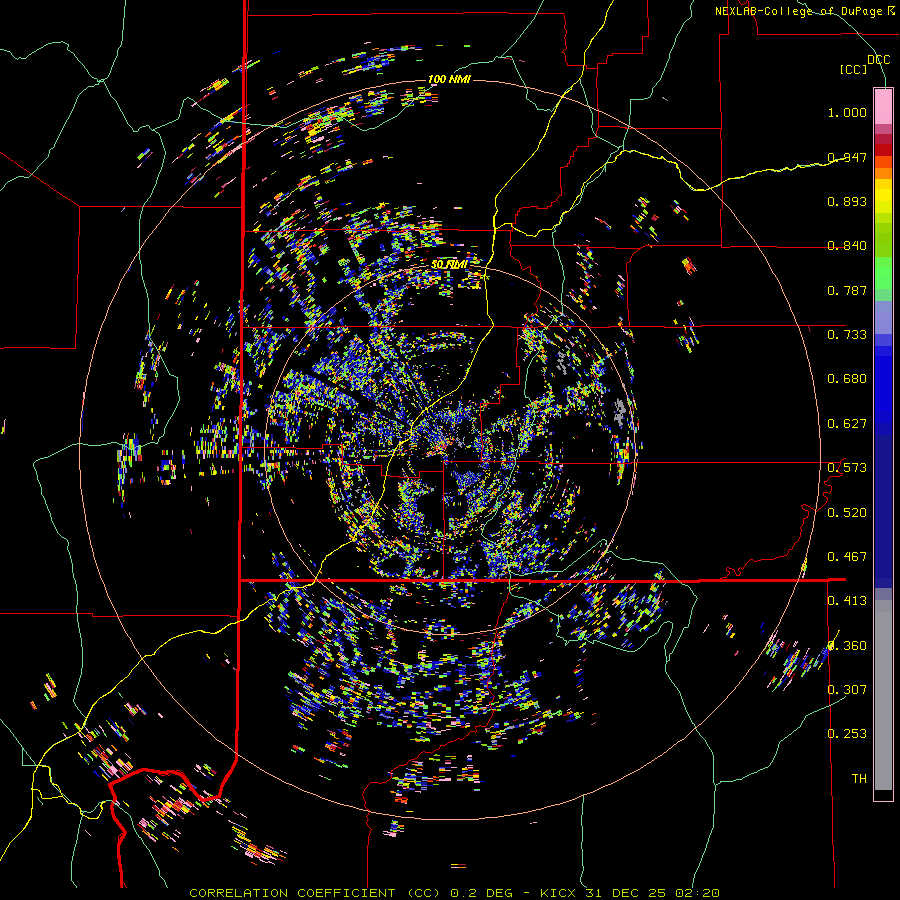The height and width of the screenshot is (900, 900).
Task: Select the 0.520 color scale value
Action: [847, 513]
